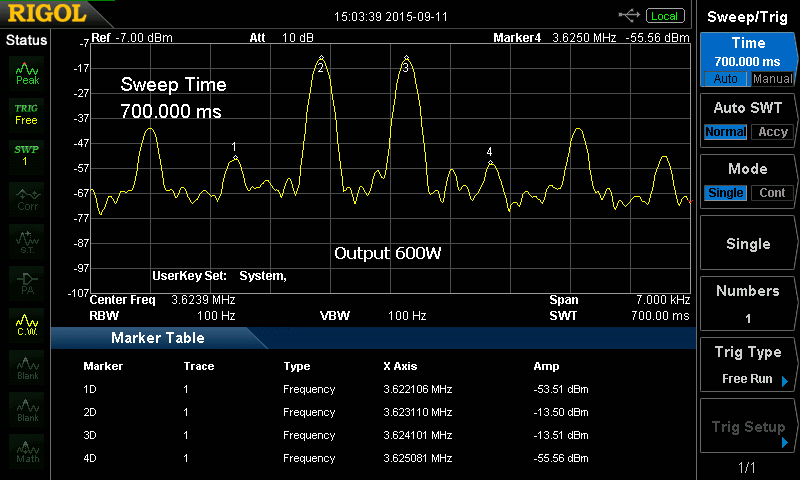Screen dimensions: 800x480
Task: Click the Peak status icon
Action: point(27,72)
